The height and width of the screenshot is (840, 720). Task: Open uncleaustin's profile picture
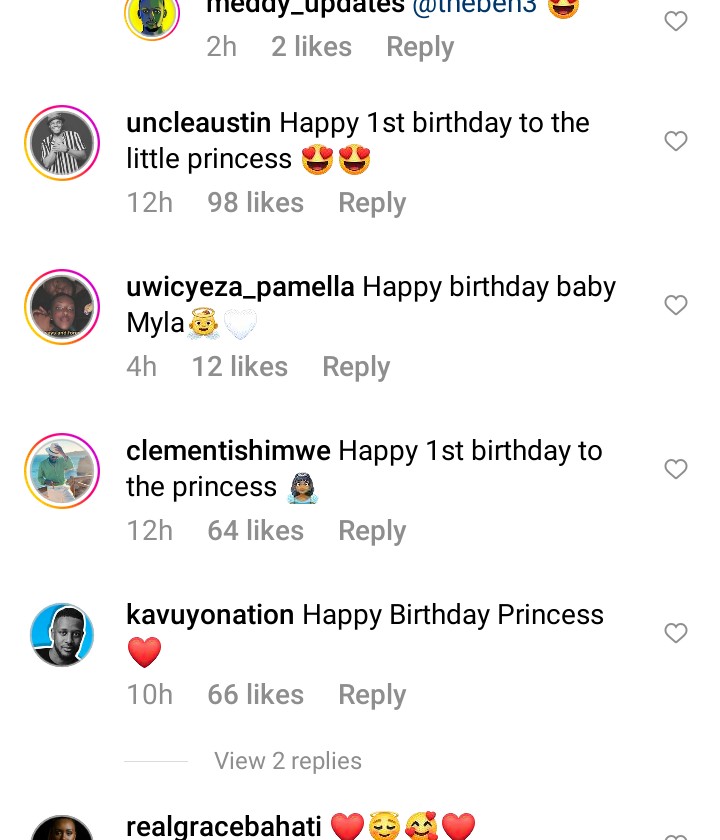click(62, 144)
